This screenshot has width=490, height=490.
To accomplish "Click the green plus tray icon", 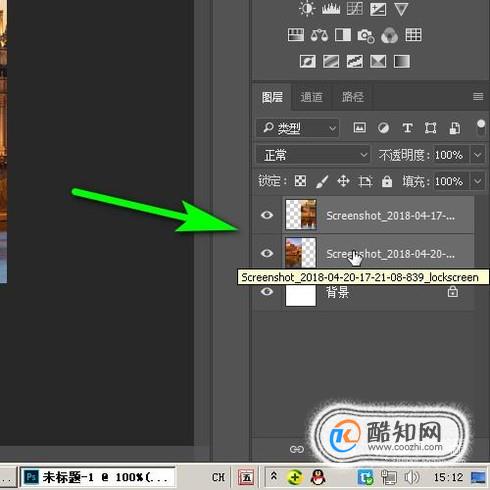I will click(x=295, y=477).
